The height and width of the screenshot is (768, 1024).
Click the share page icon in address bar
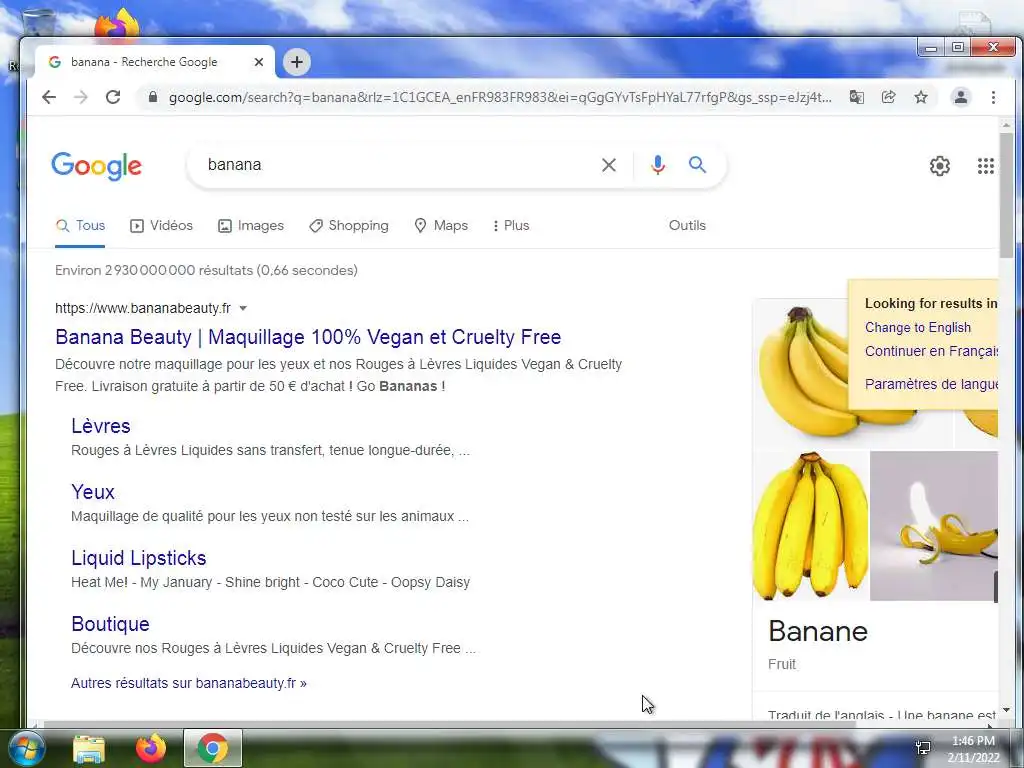pyautogui.click(x=888, y=97)
